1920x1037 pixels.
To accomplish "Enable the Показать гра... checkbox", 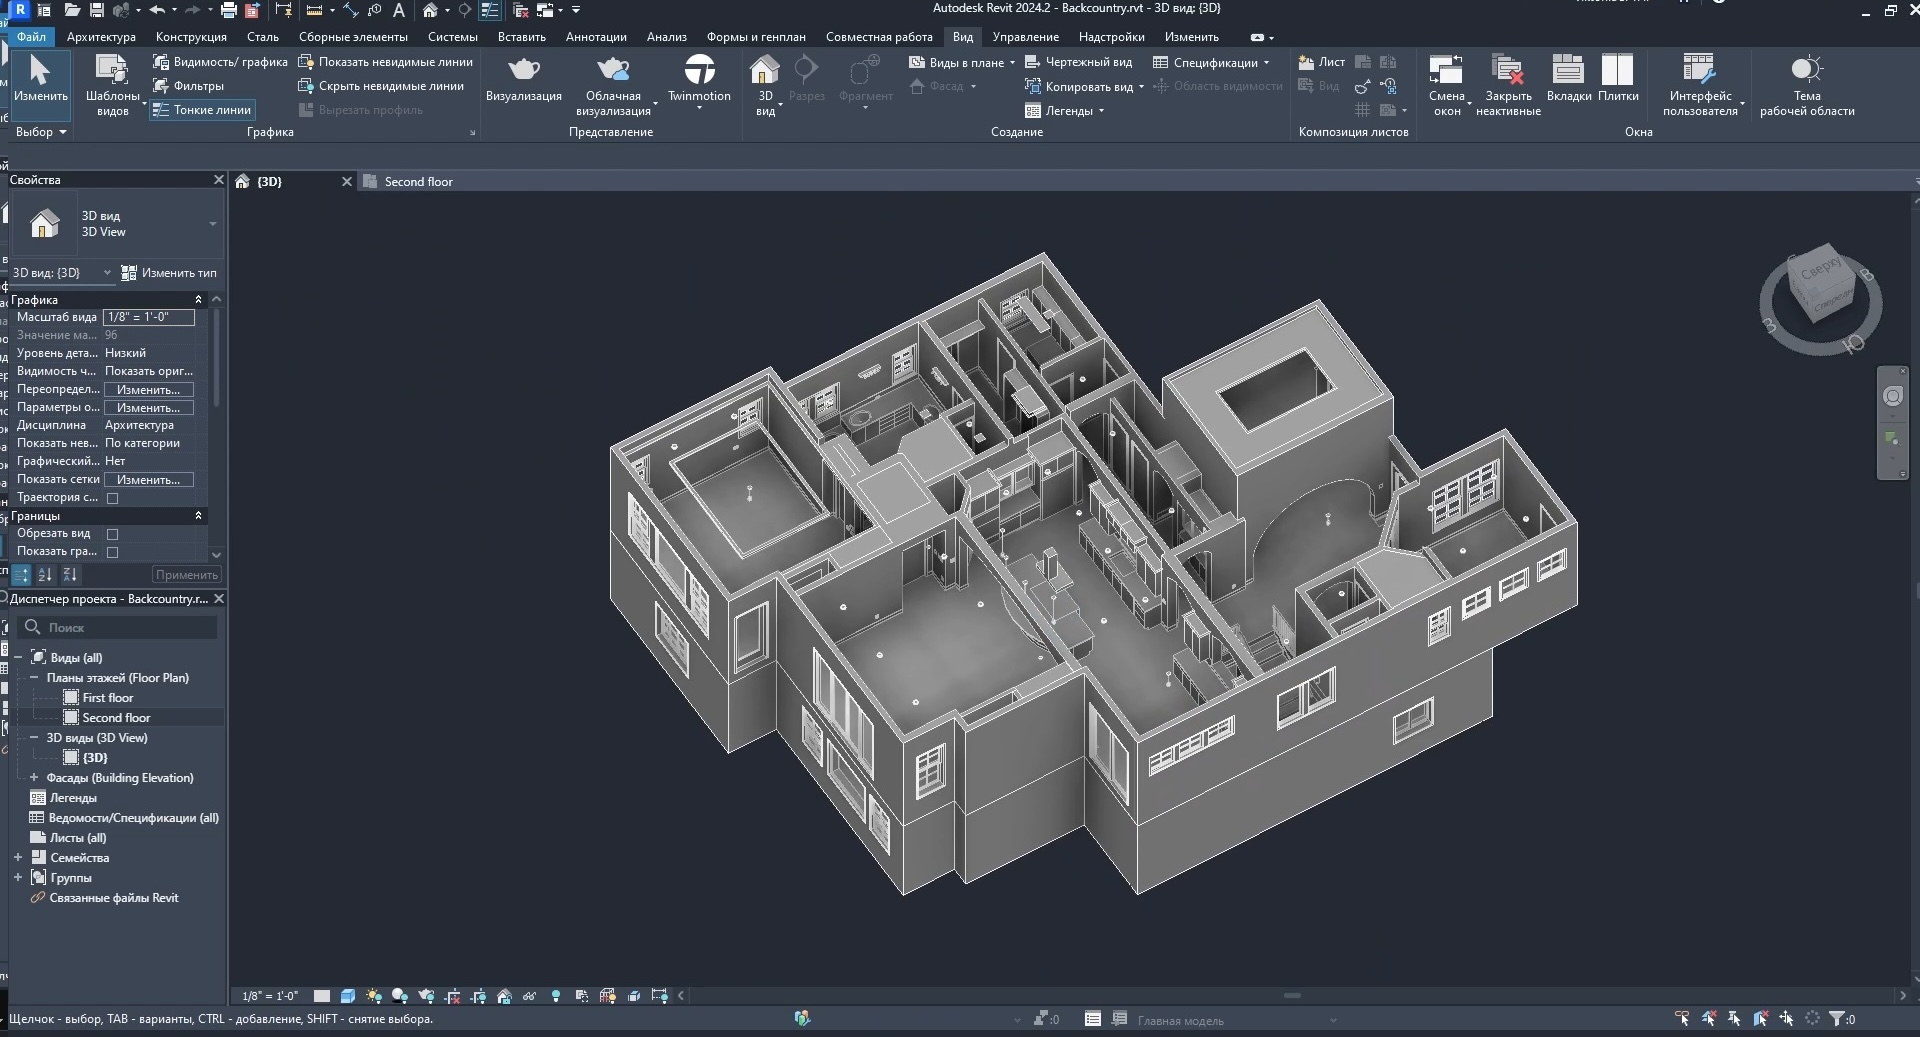I will click(x=112, y=552).
